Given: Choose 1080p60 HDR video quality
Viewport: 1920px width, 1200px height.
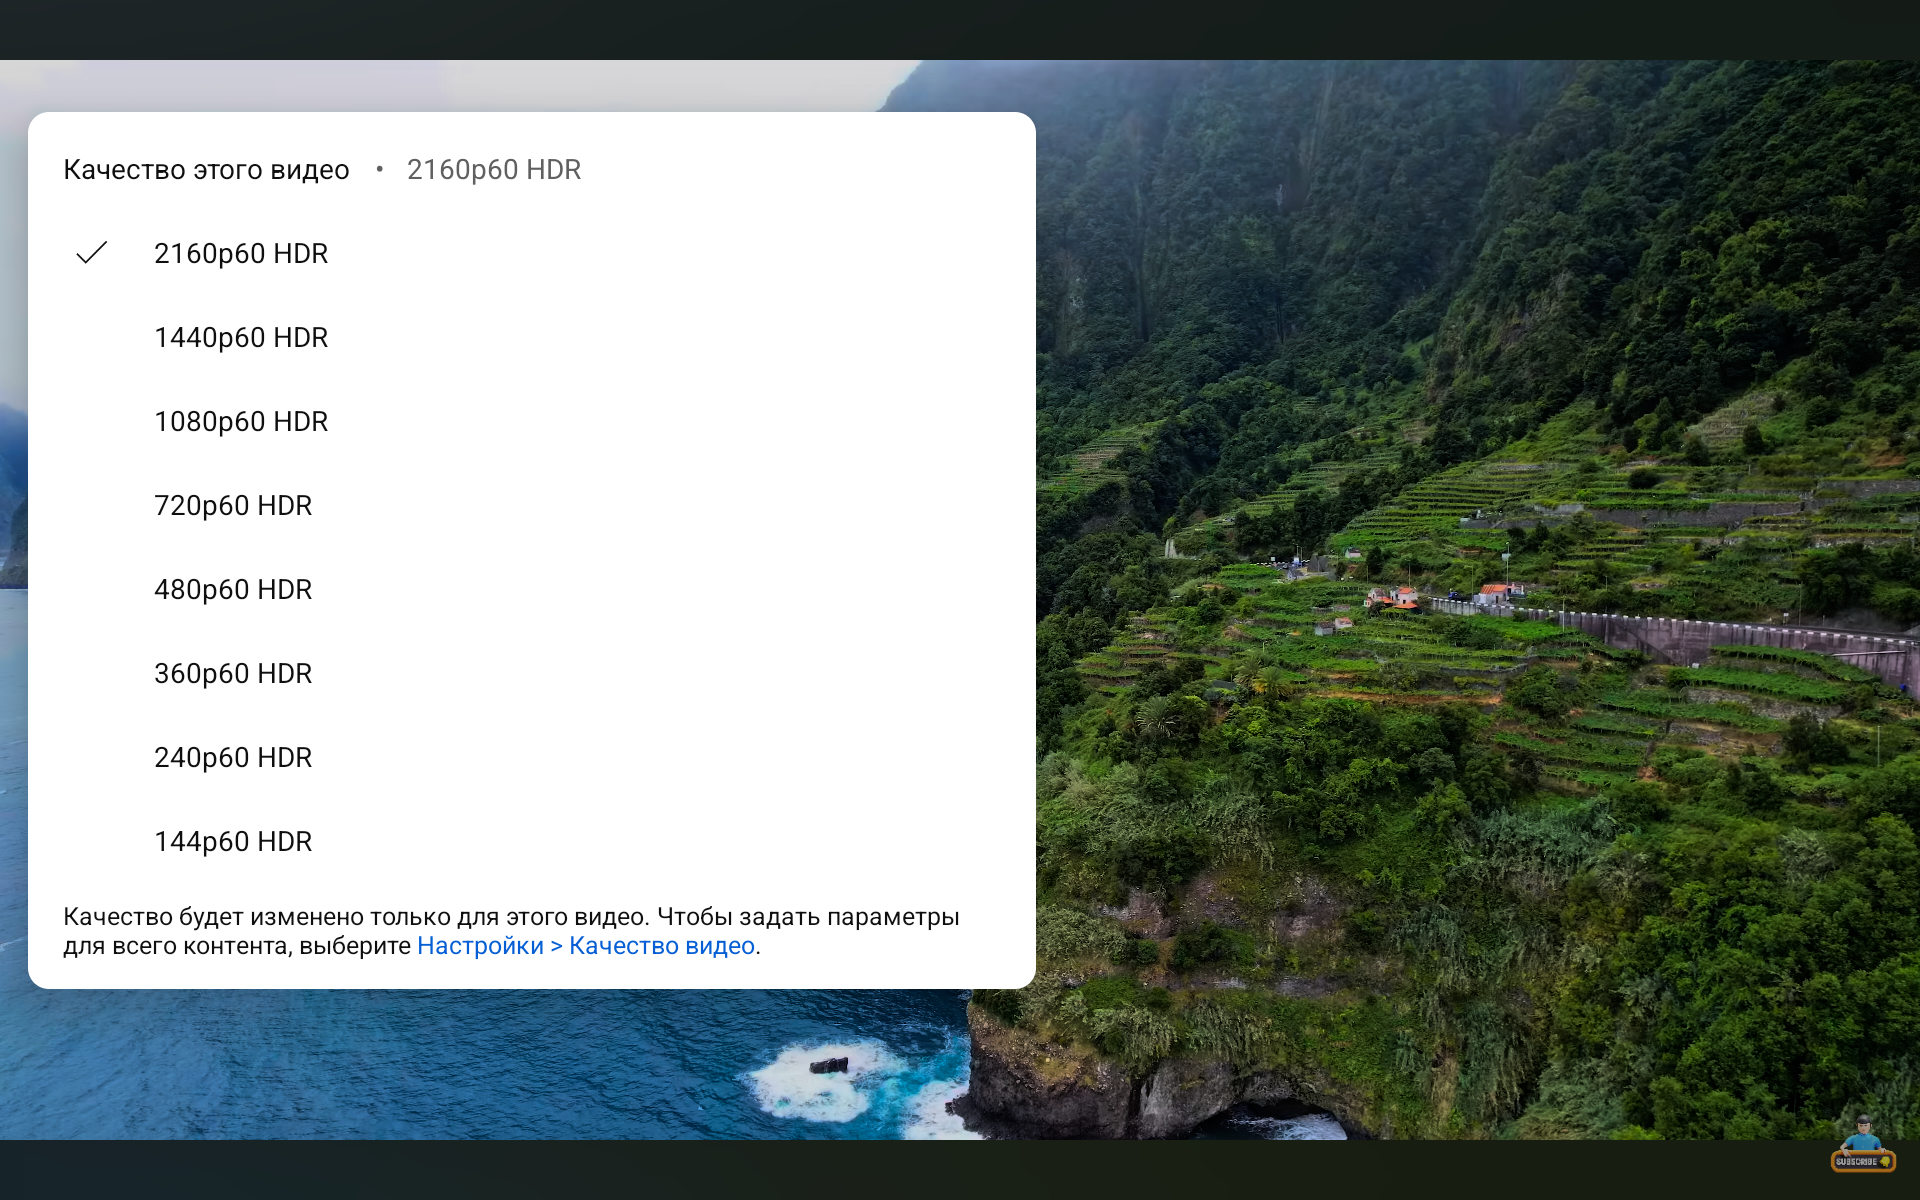Looking at the screenshot, I should click(x=531, y=422).
